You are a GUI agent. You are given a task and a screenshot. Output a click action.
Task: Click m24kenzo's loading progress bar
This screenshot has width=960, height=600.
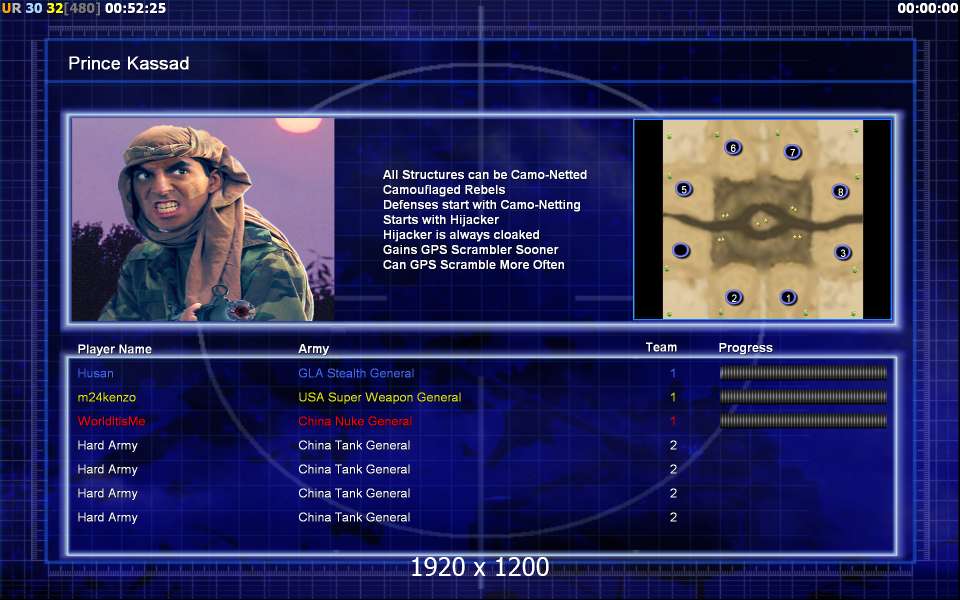(803, 396)
